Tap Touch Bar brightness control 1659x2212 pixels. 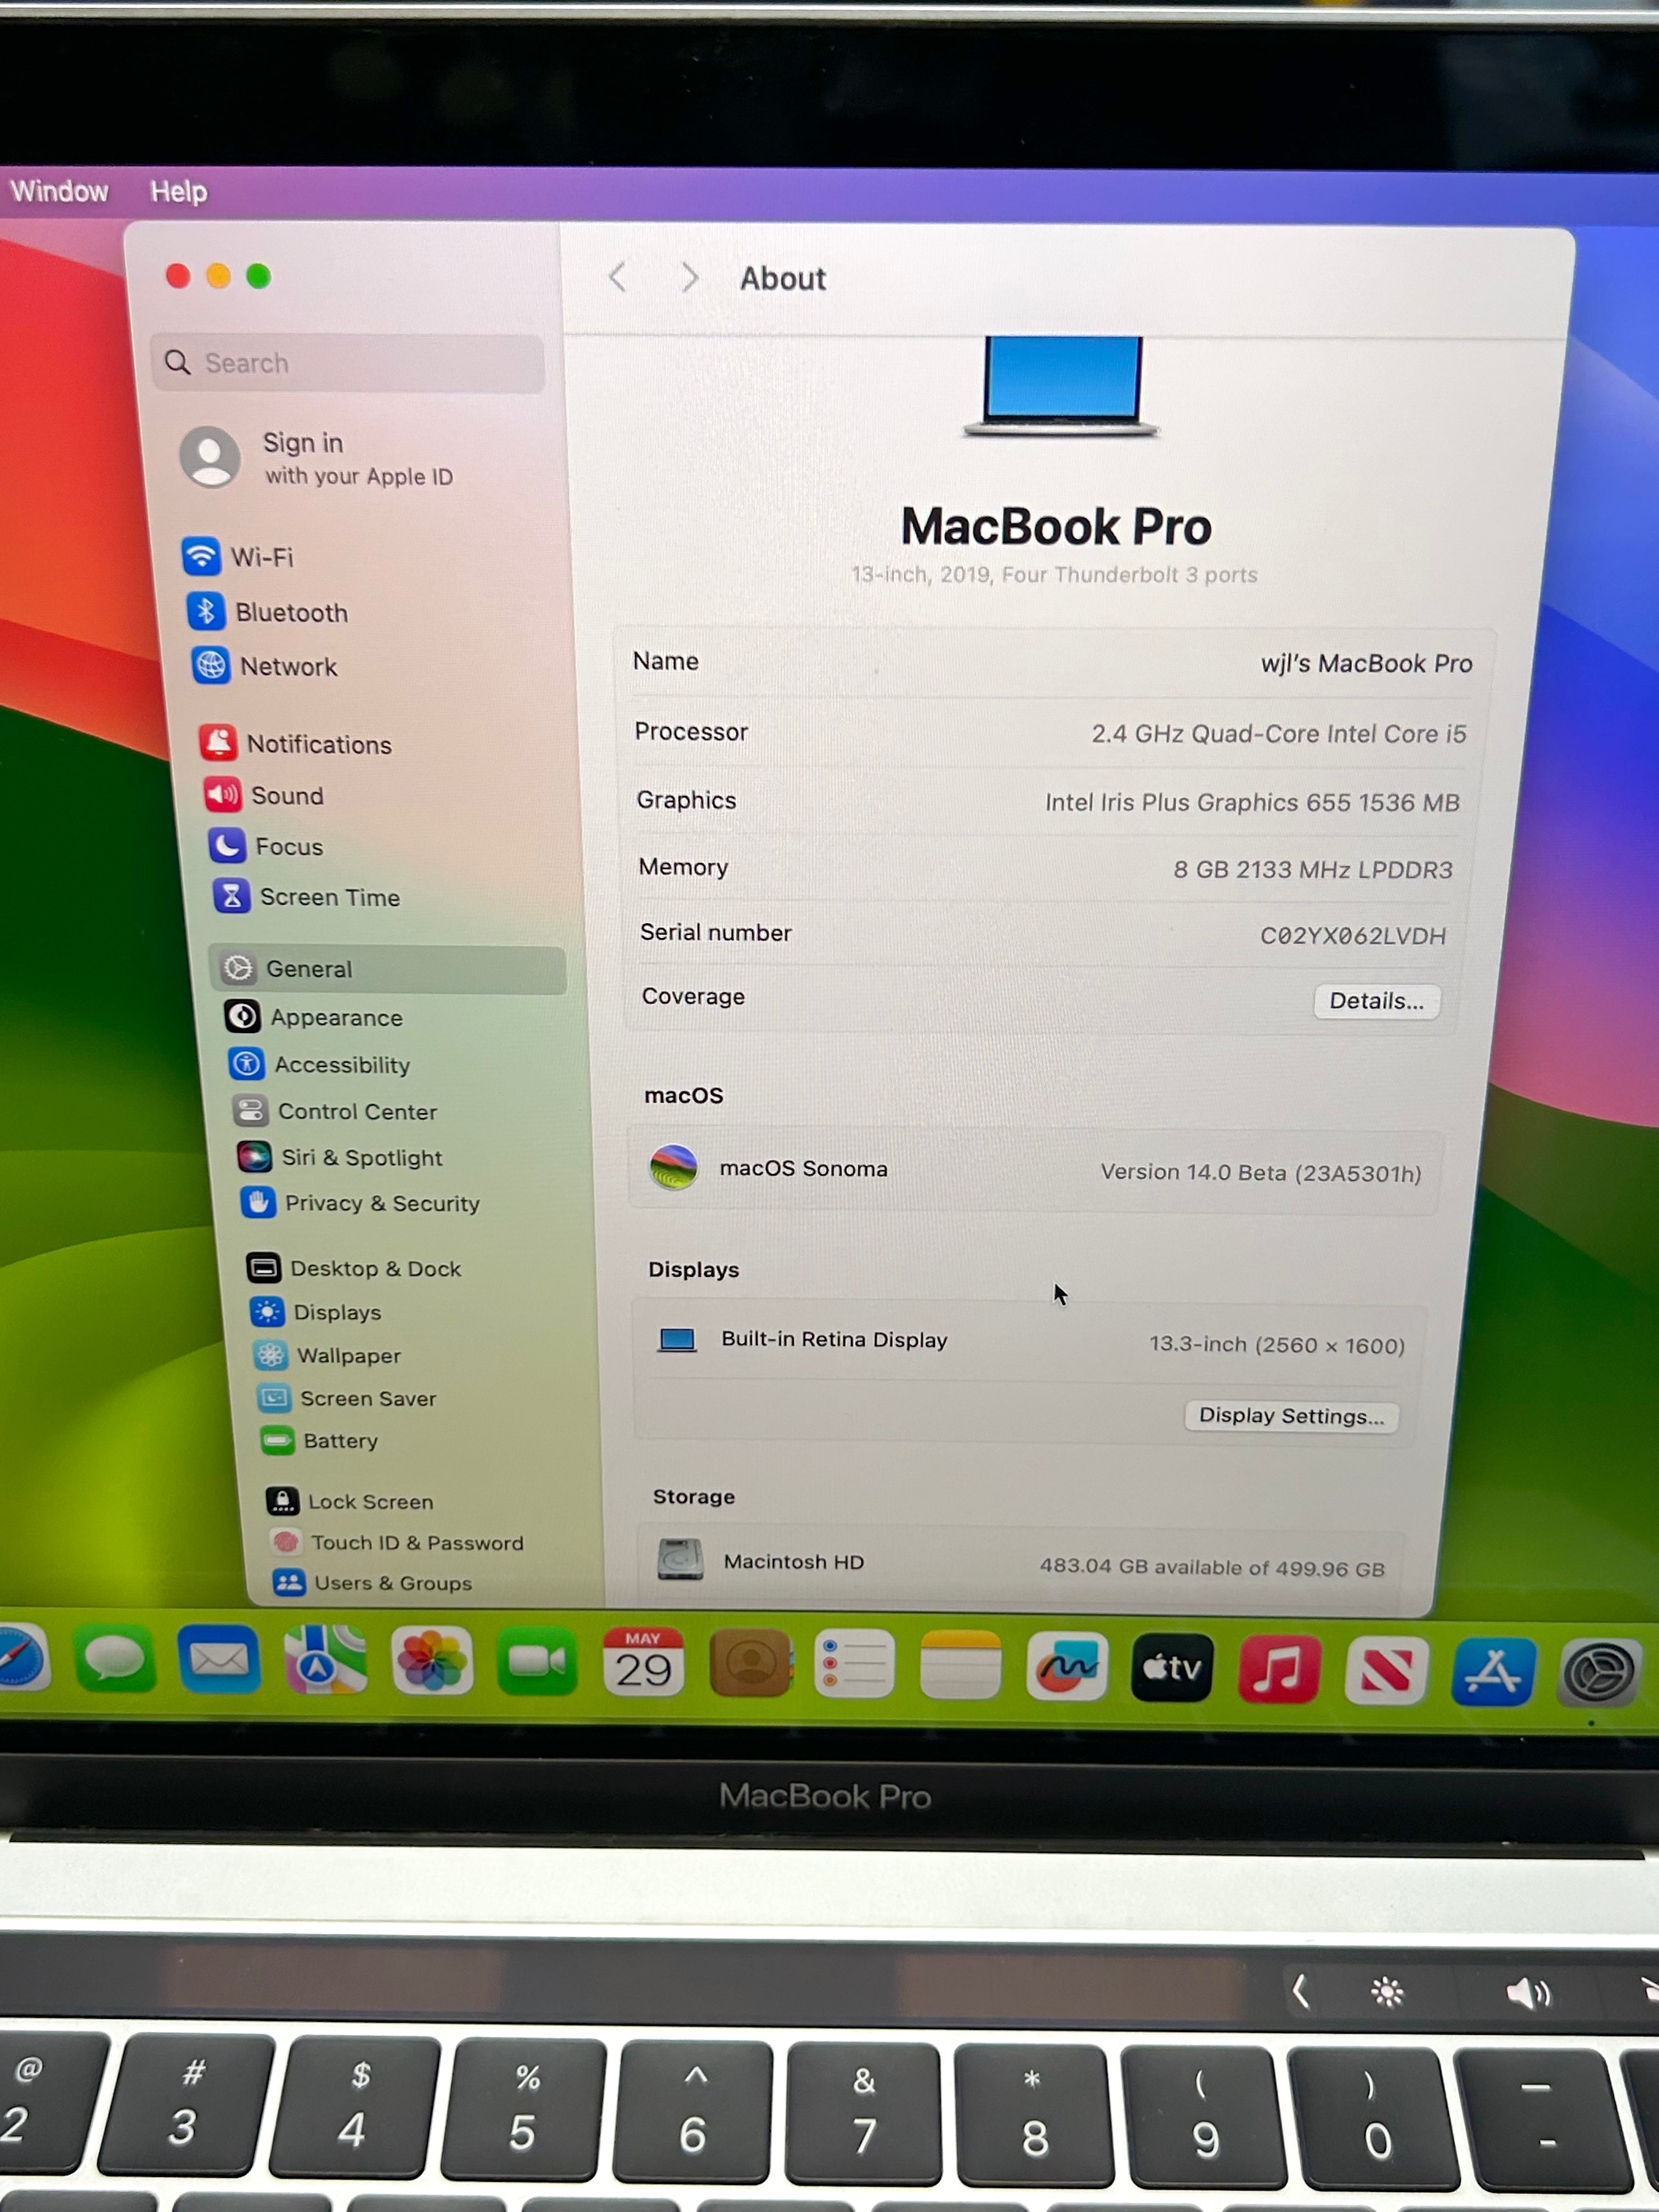pyautogui.click(x=1387, y=1993)
